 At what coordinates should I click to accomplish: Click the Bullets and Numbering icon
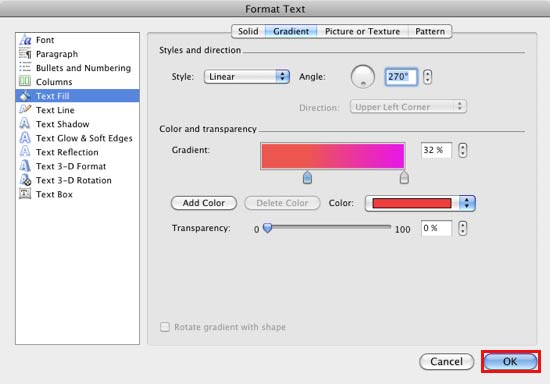click(25, 67)
